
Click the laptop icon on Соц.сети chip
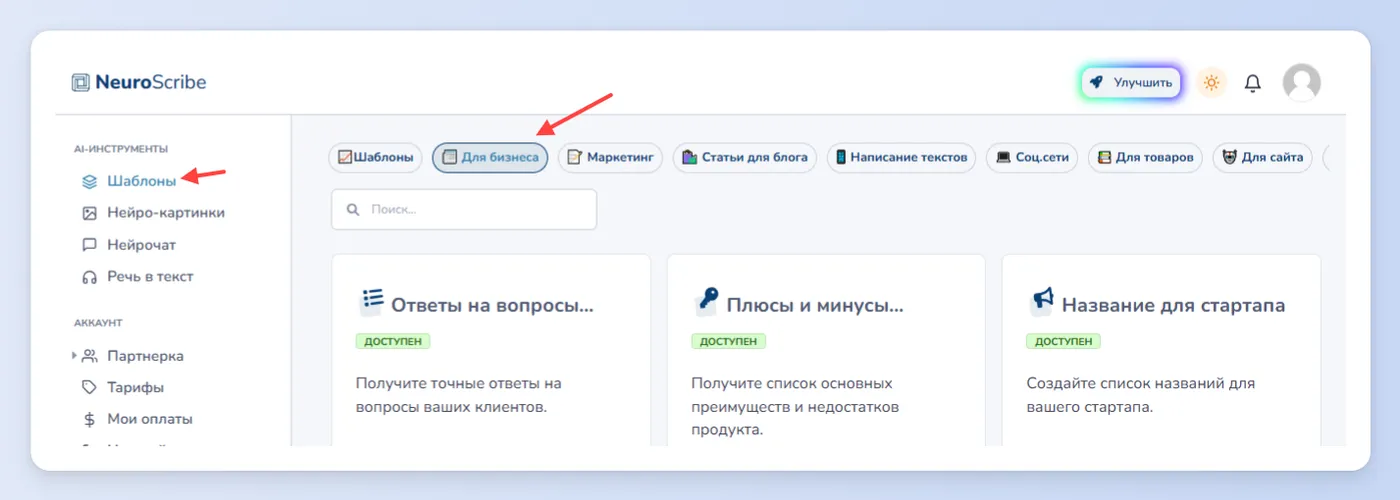point(1003,158)
